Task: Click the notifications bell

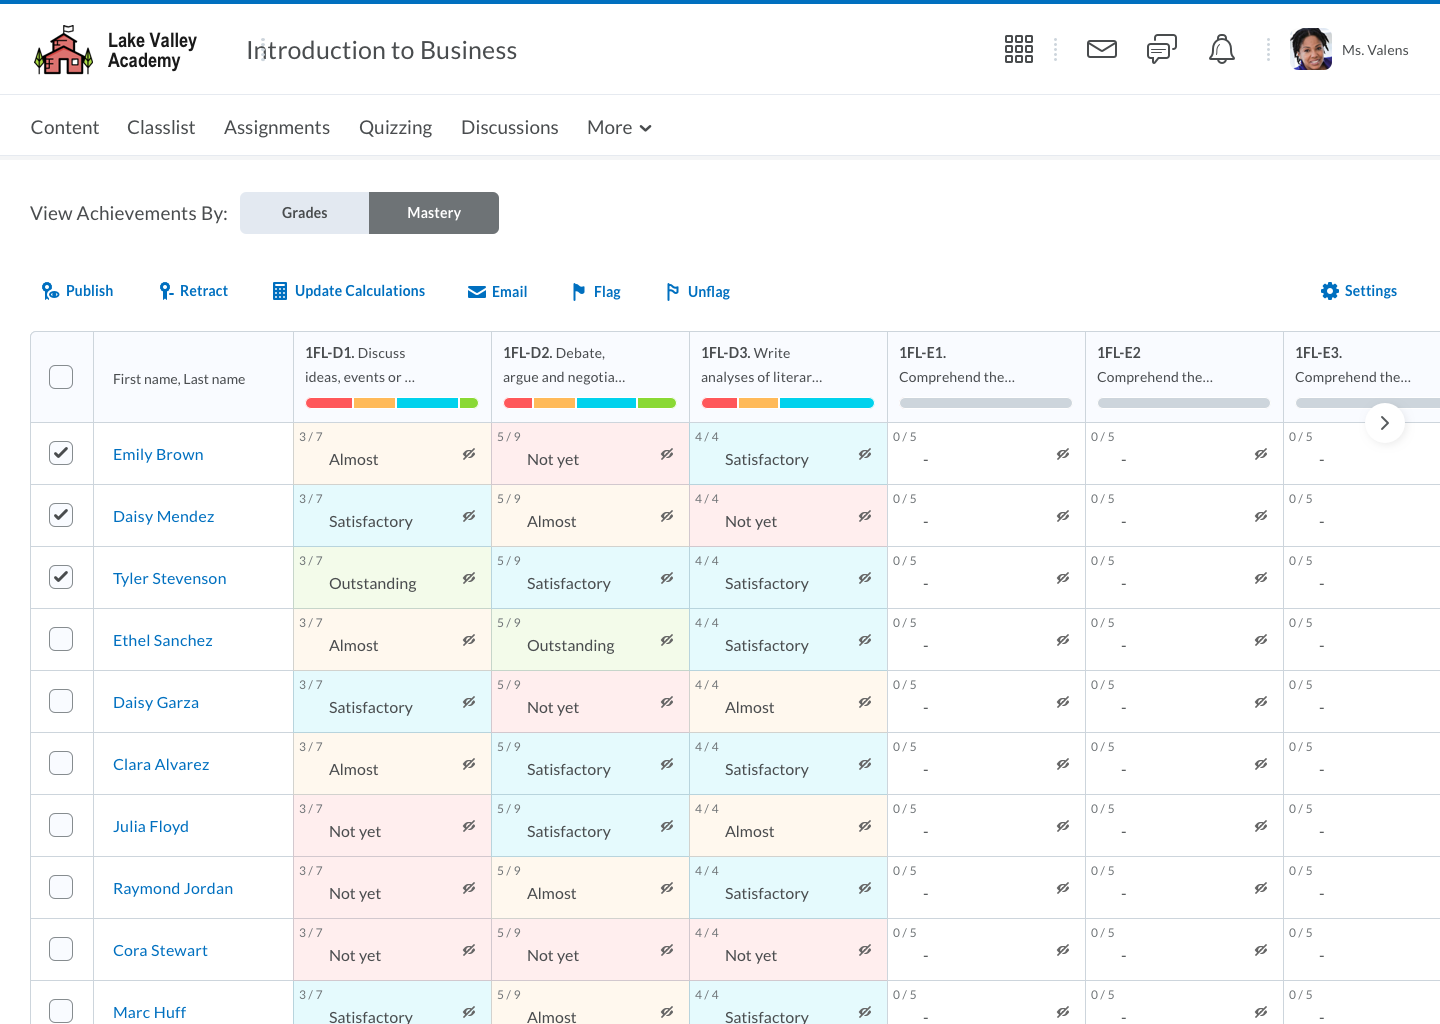Action: [1221, 48]
